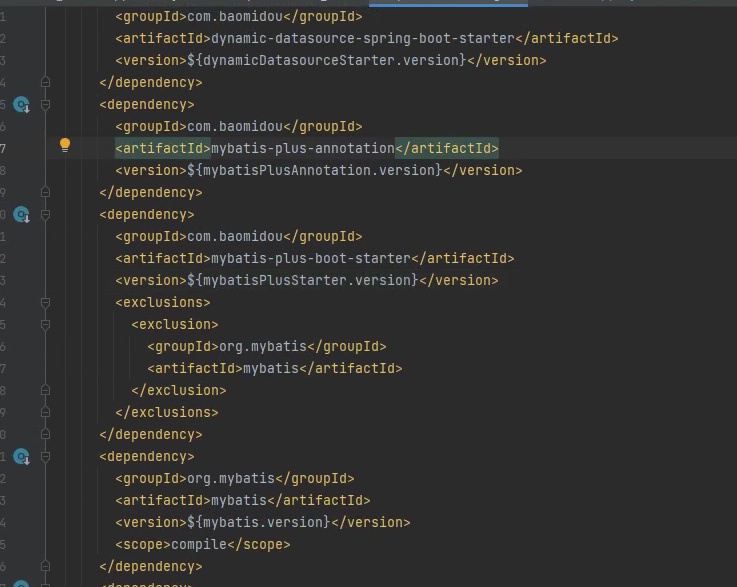Click highlighted closing </artifactId> tag of mybatis-plus-annotation

(x=447, y=149)
